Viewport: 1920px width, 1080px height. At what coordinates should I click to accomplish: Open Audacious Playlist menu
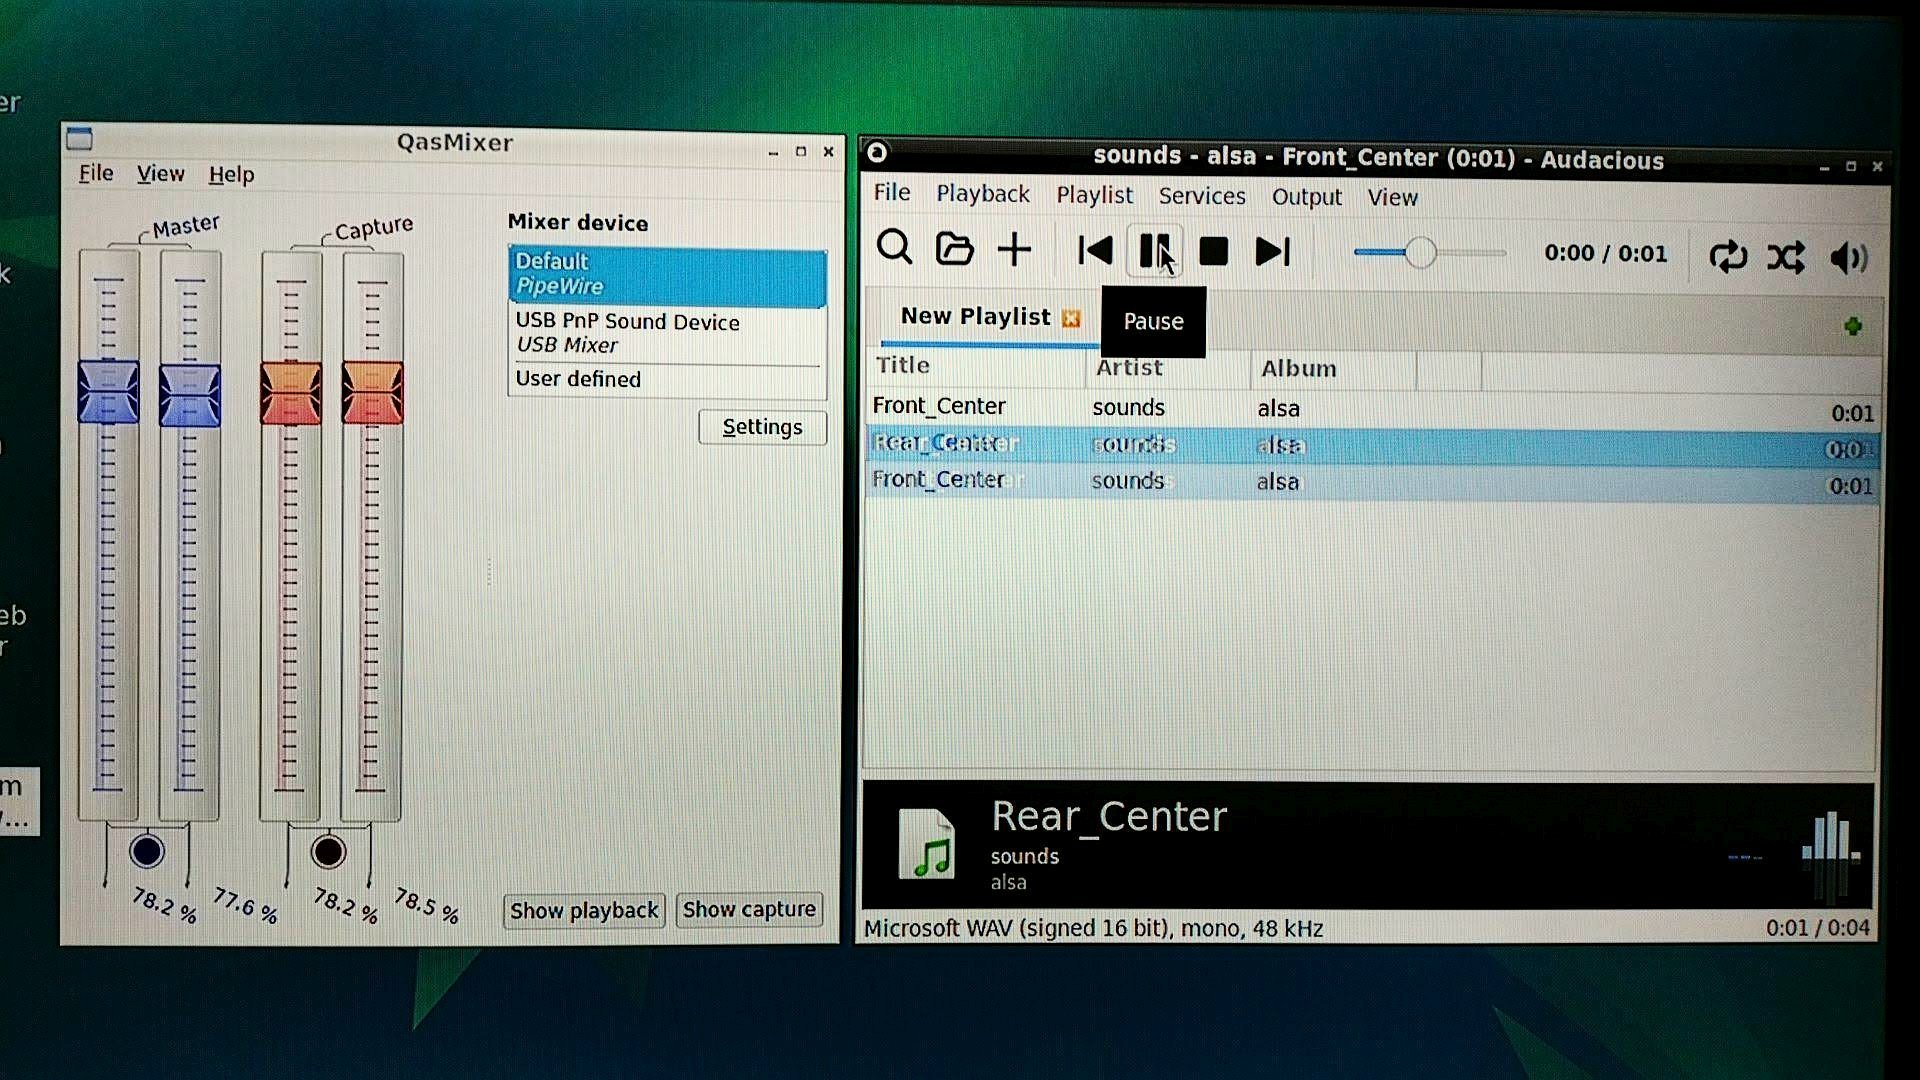point(1095,195)
